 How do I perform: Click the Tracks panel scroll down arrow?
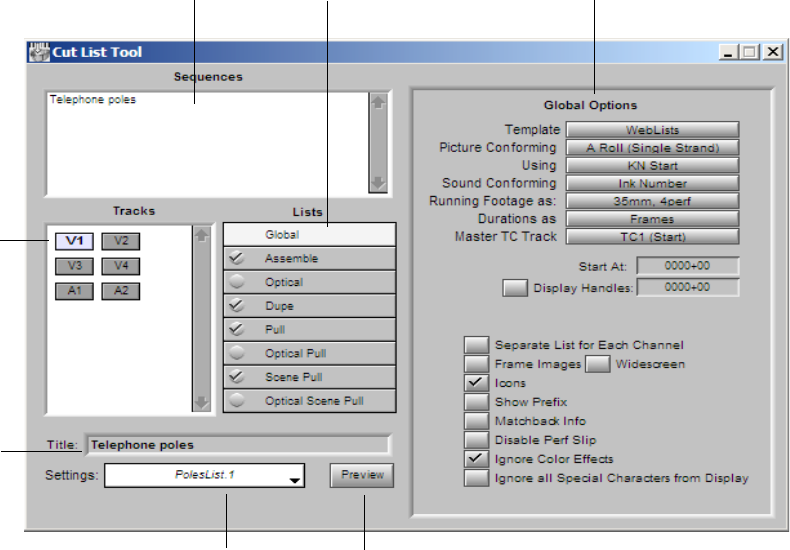tap(202, 402)
